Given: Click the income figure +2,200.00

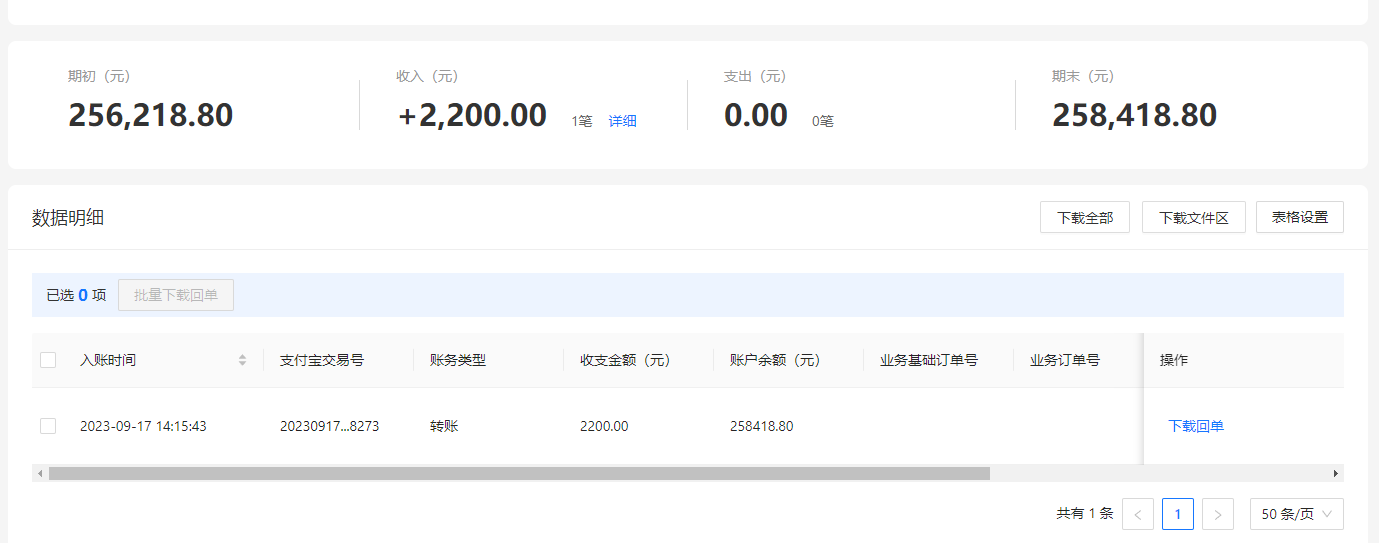Looking at the screenshot, I should [x=473, y=115].
